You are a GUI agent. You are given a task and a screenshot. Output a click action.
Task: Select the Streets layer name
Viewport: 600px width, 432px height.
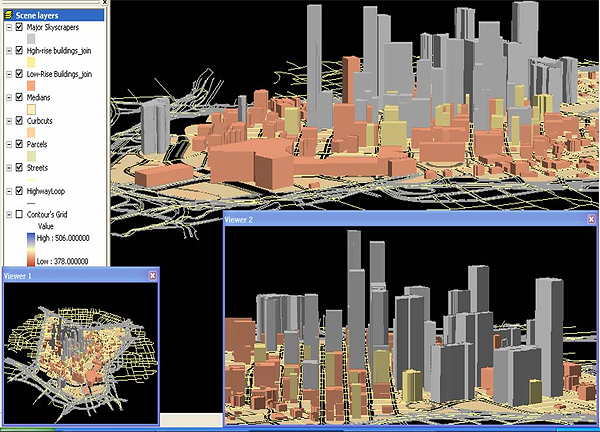coord(37,167)
